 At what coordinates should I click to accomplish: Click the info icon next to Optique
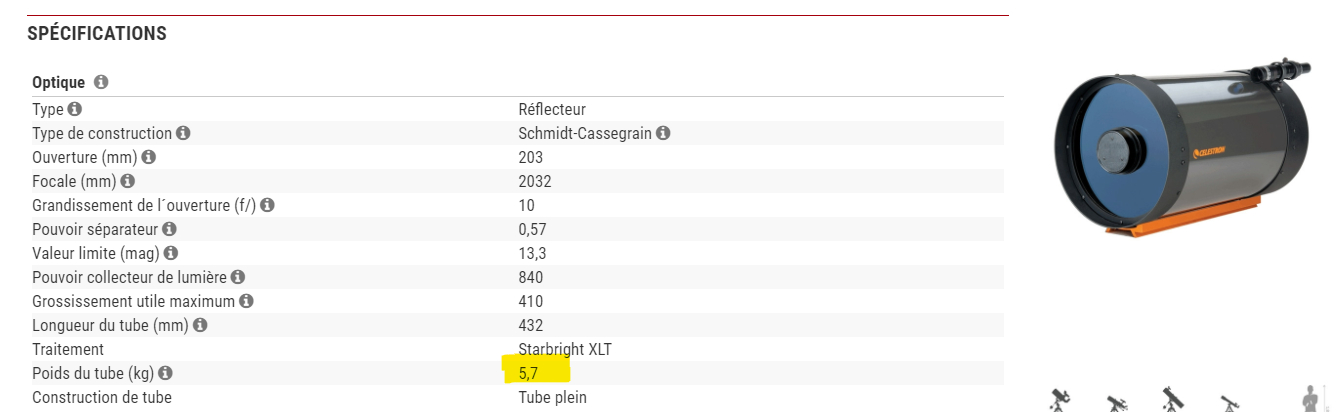click(x=101, y=83)
